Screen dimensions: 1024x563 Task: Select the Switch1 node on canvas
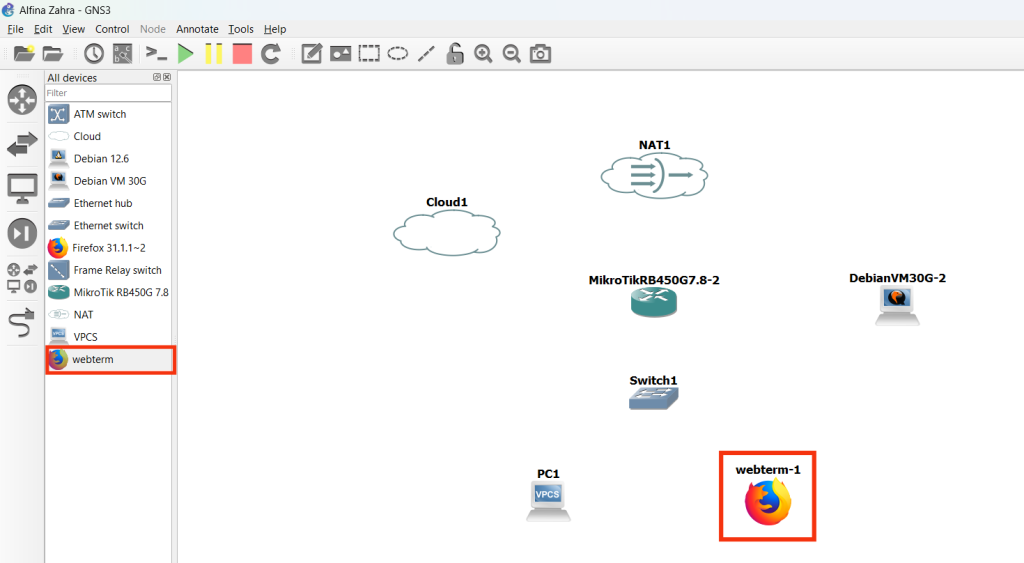653,398
